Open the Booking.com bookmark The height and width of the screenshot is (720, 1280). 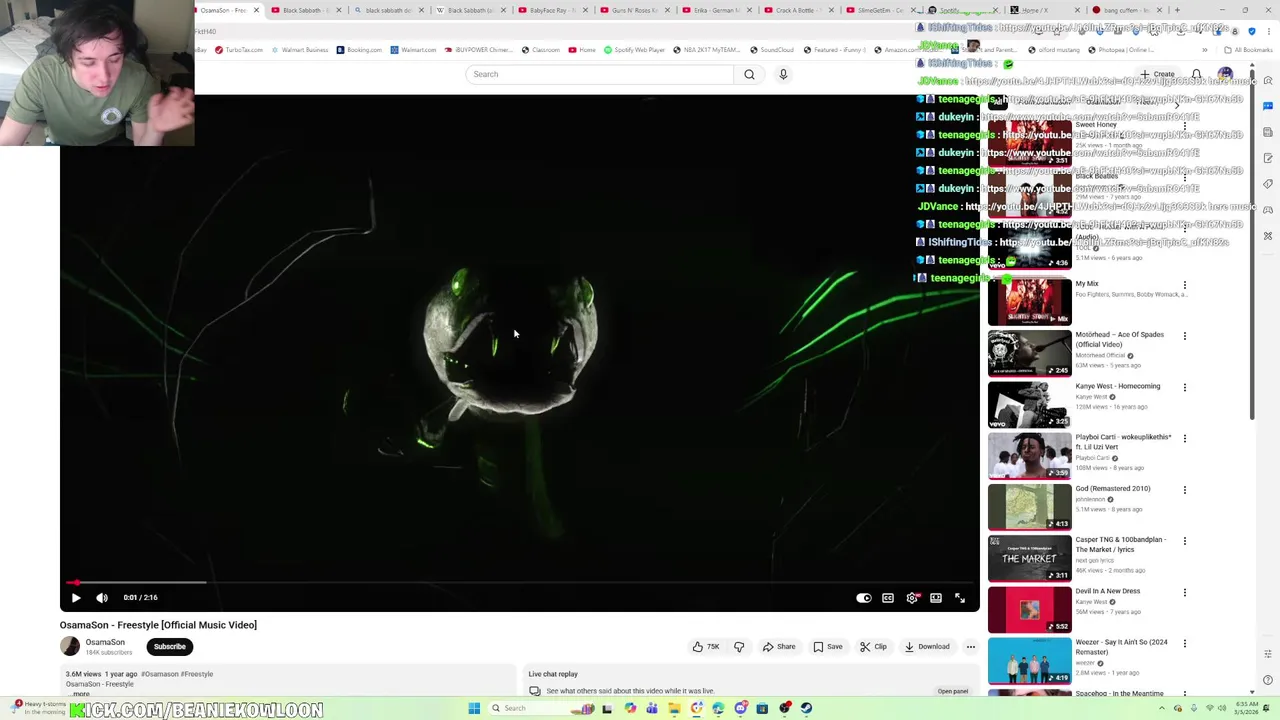[x=359, y=50]
